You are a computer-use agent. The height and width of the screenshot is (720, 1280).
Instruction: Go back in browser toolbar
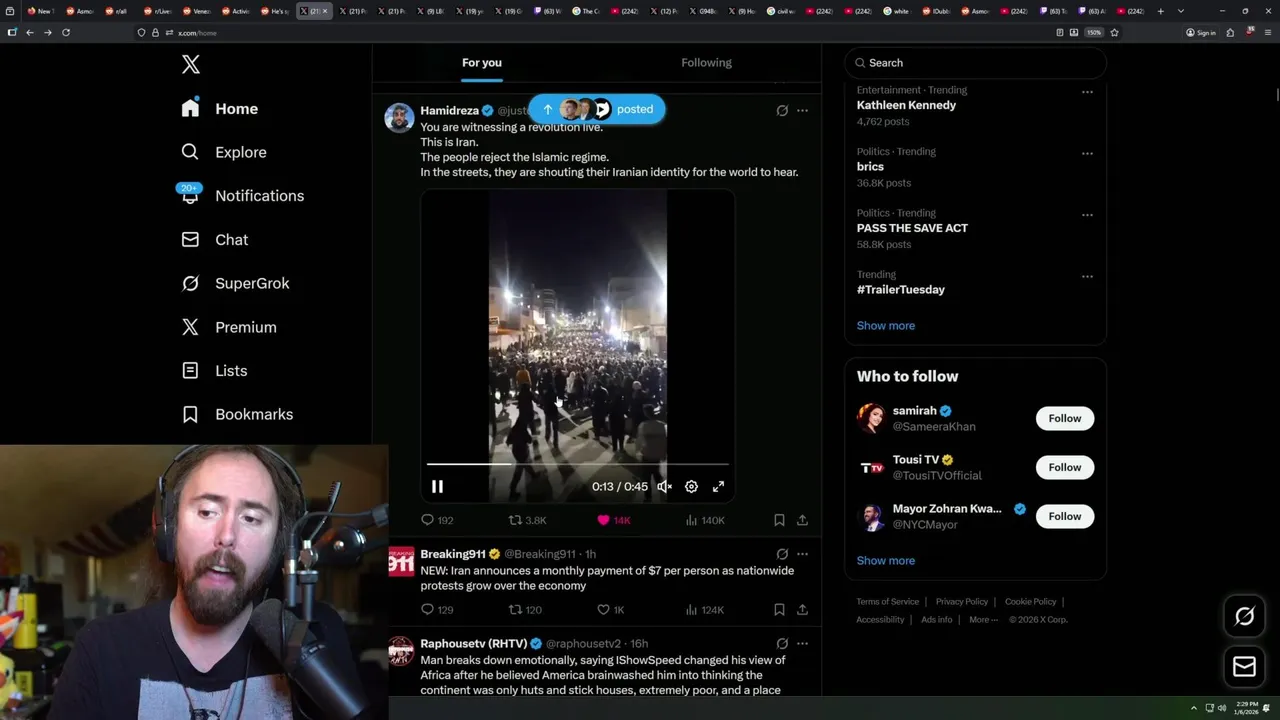pos(29,33)
